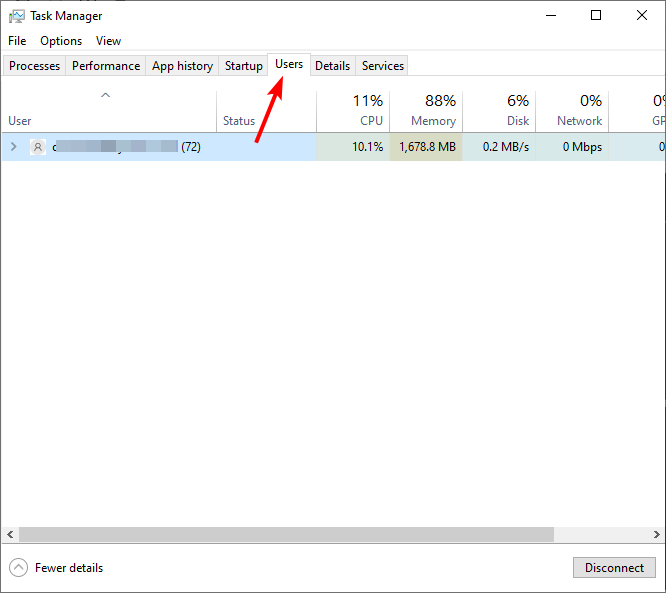Switch to the Startup tab
Image resolution: width=666 pixels, height=593 pixels.
[243, 66]
